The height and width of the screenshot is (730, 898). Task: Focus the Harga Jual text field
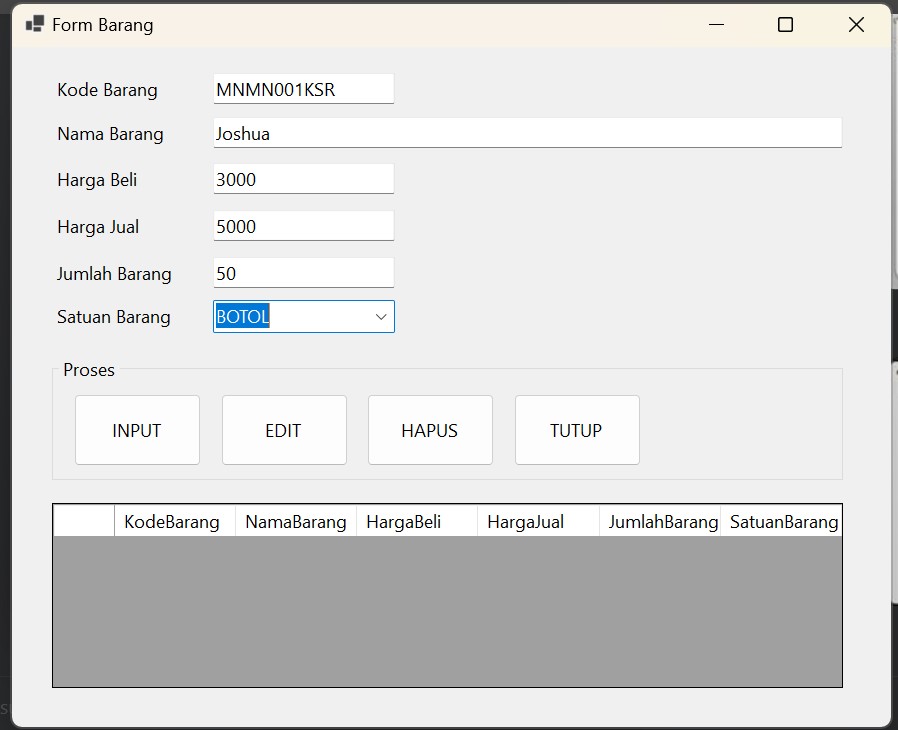click(x=304, y=226)
